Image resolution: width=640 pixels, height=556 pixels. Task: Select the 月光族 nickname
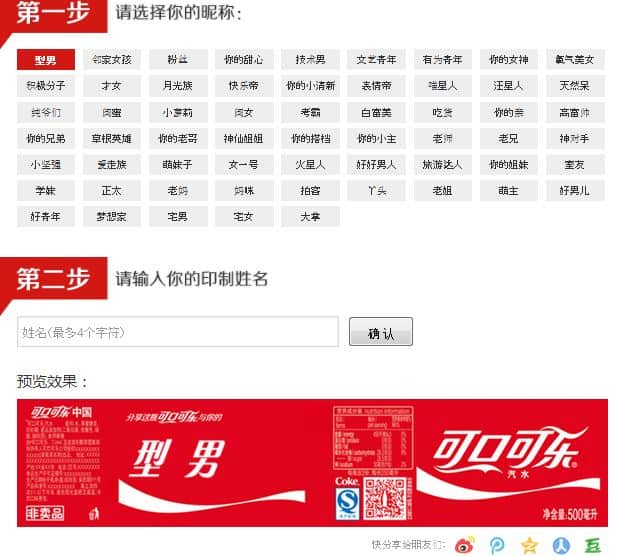(178, 86)
